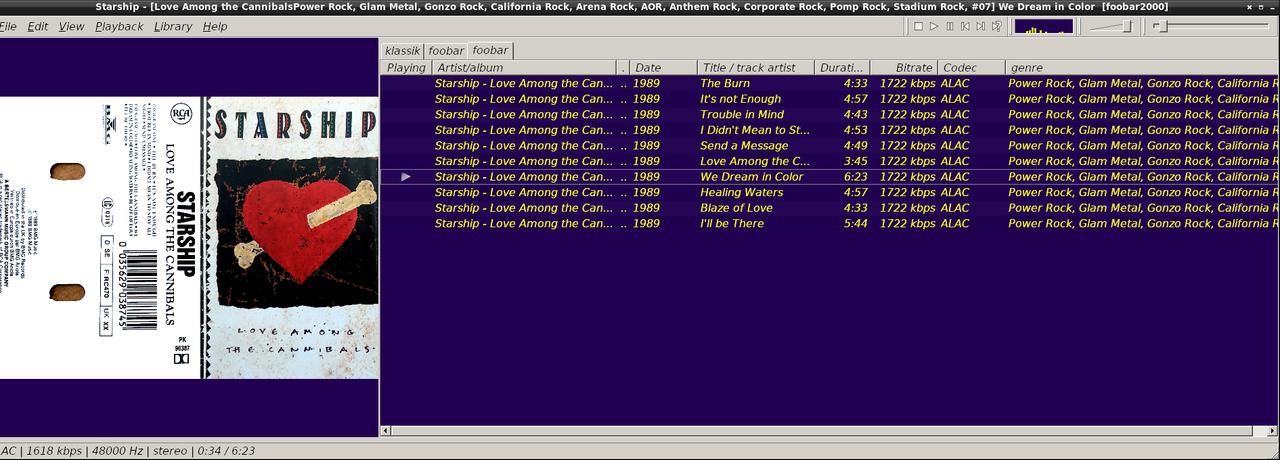Click the spectrum visualization panel
The width and height of the screenshot is (1280, 460).
[1043, 26]
